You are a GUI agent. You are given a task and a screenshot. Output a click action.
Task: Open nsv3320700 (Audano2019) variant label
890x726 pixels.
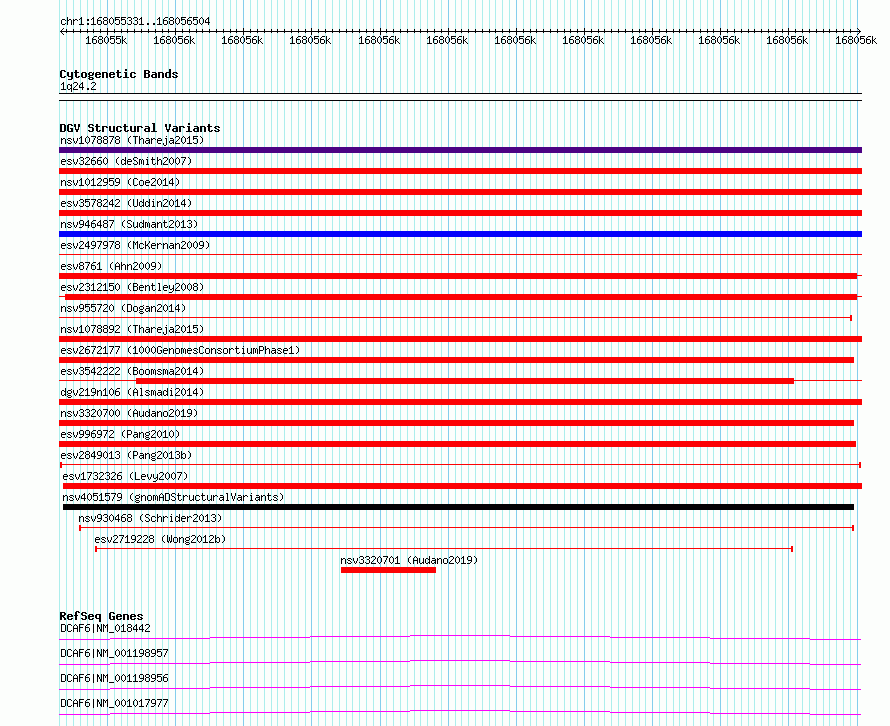[x=129, y=413]
